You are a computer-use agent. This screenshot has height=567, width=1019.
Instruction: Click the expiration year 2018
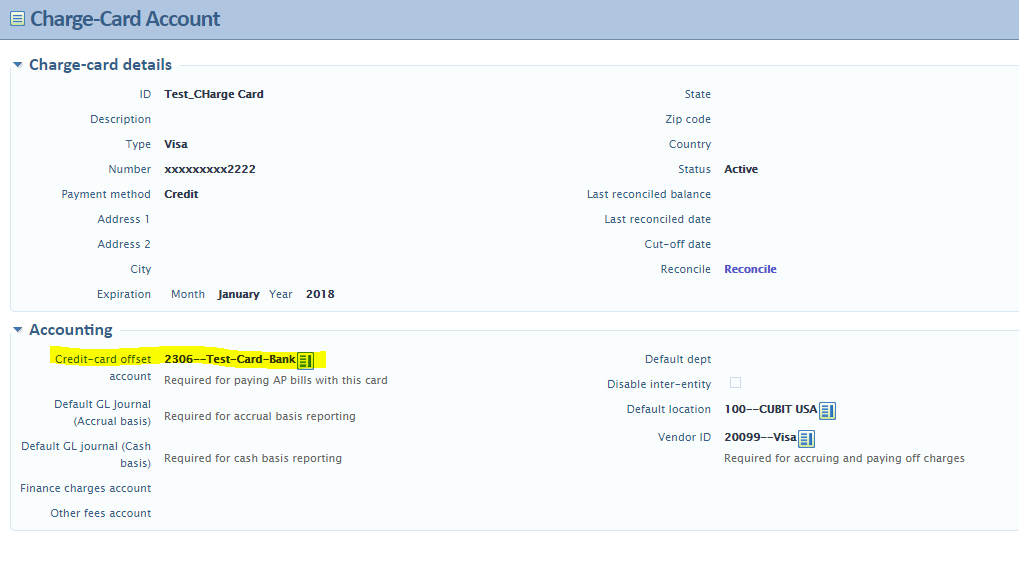320,295
